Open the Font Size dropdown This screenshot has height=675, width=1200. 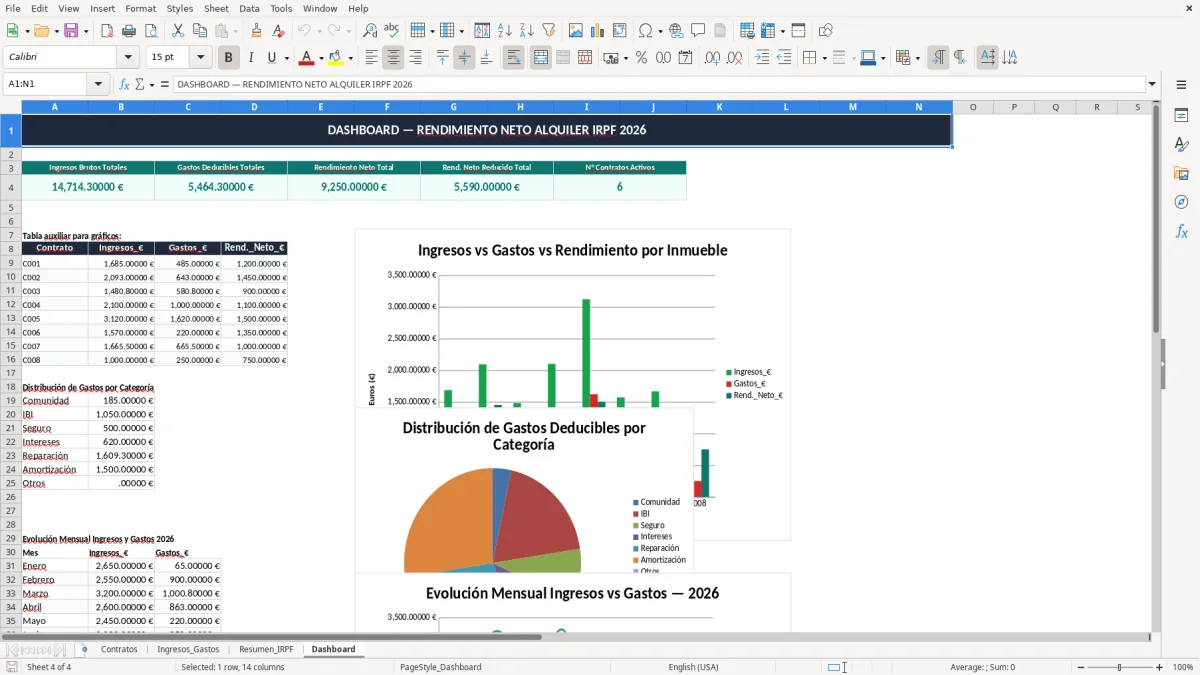[x=201, y=58]
